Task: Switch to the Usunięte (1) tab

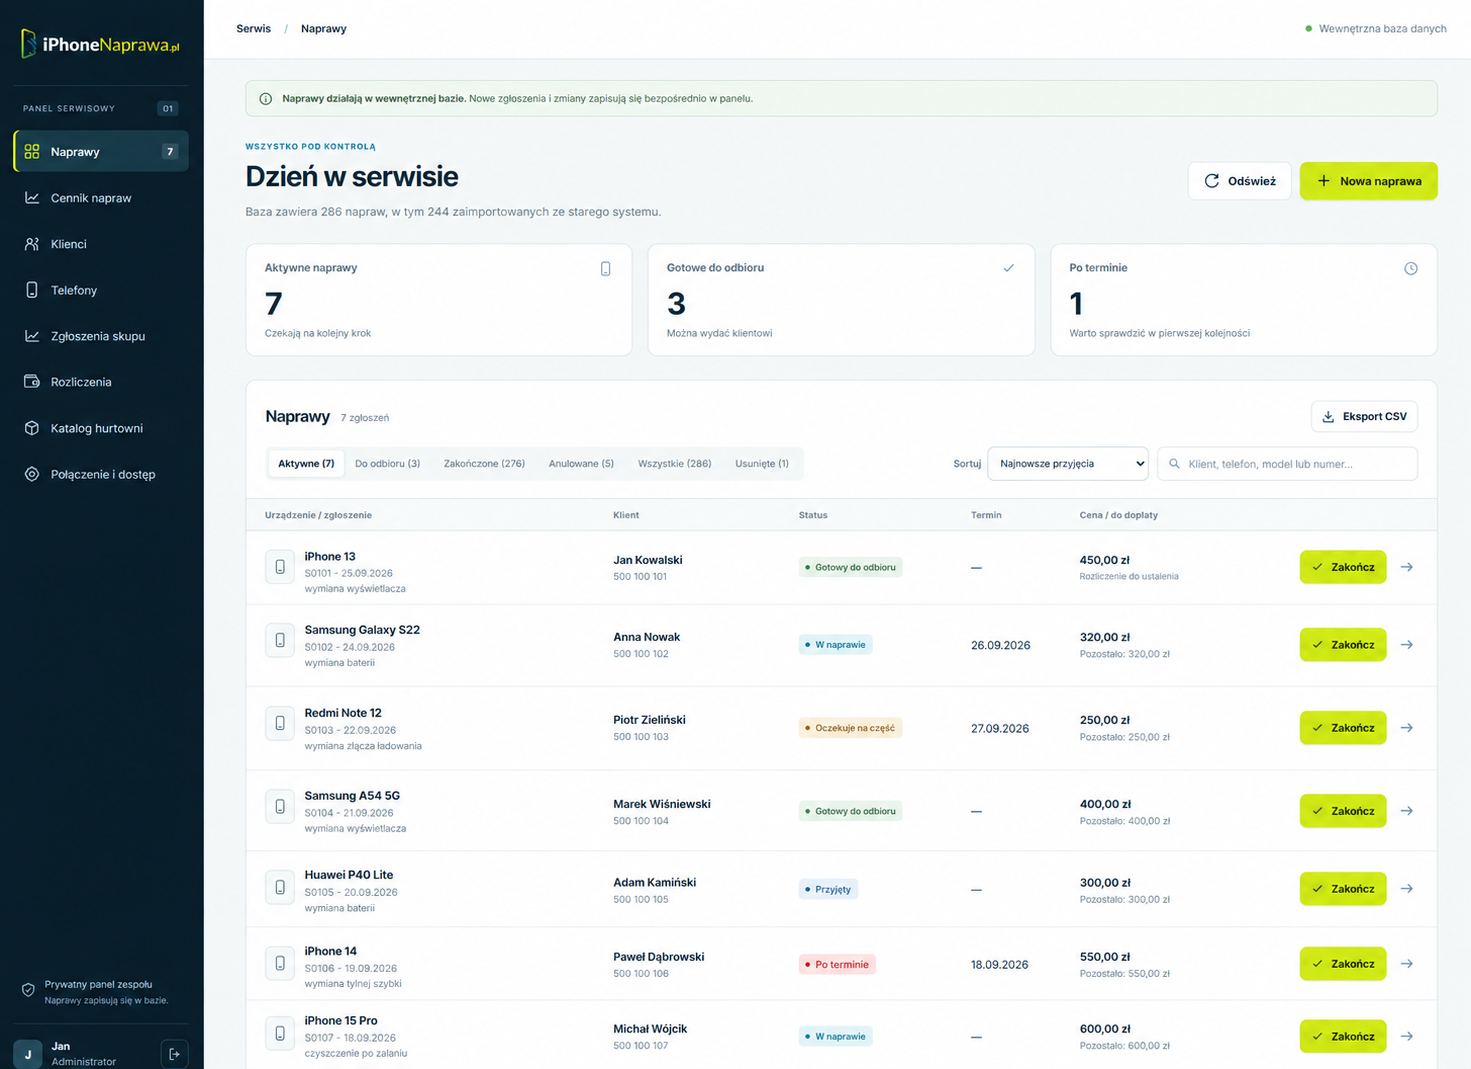Action: [762, 464]
